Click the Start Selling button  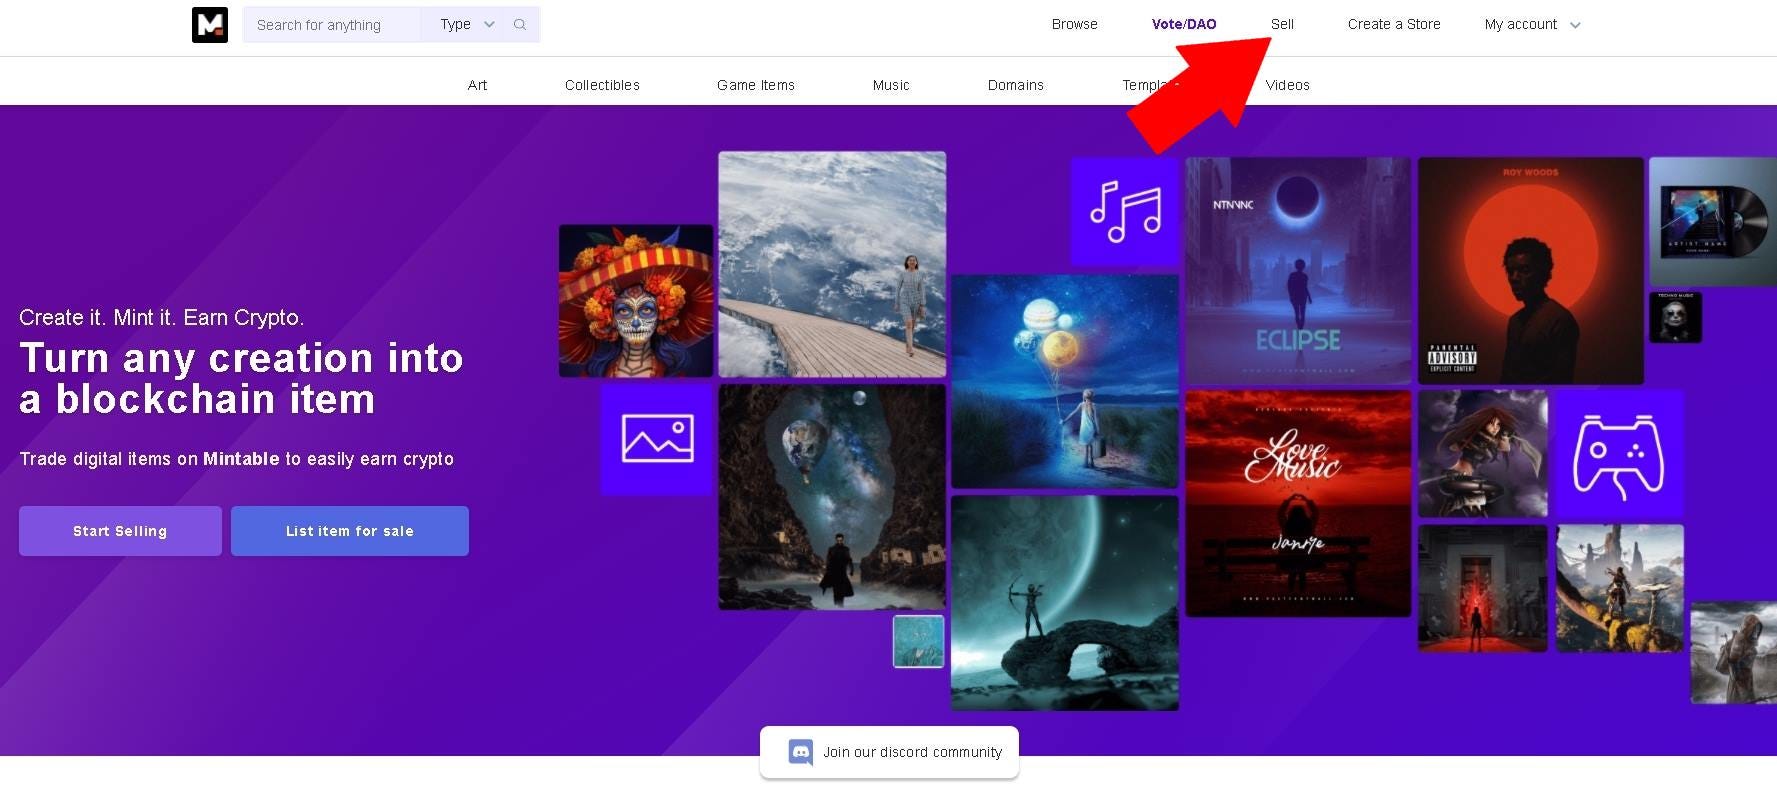pos(120,531)
